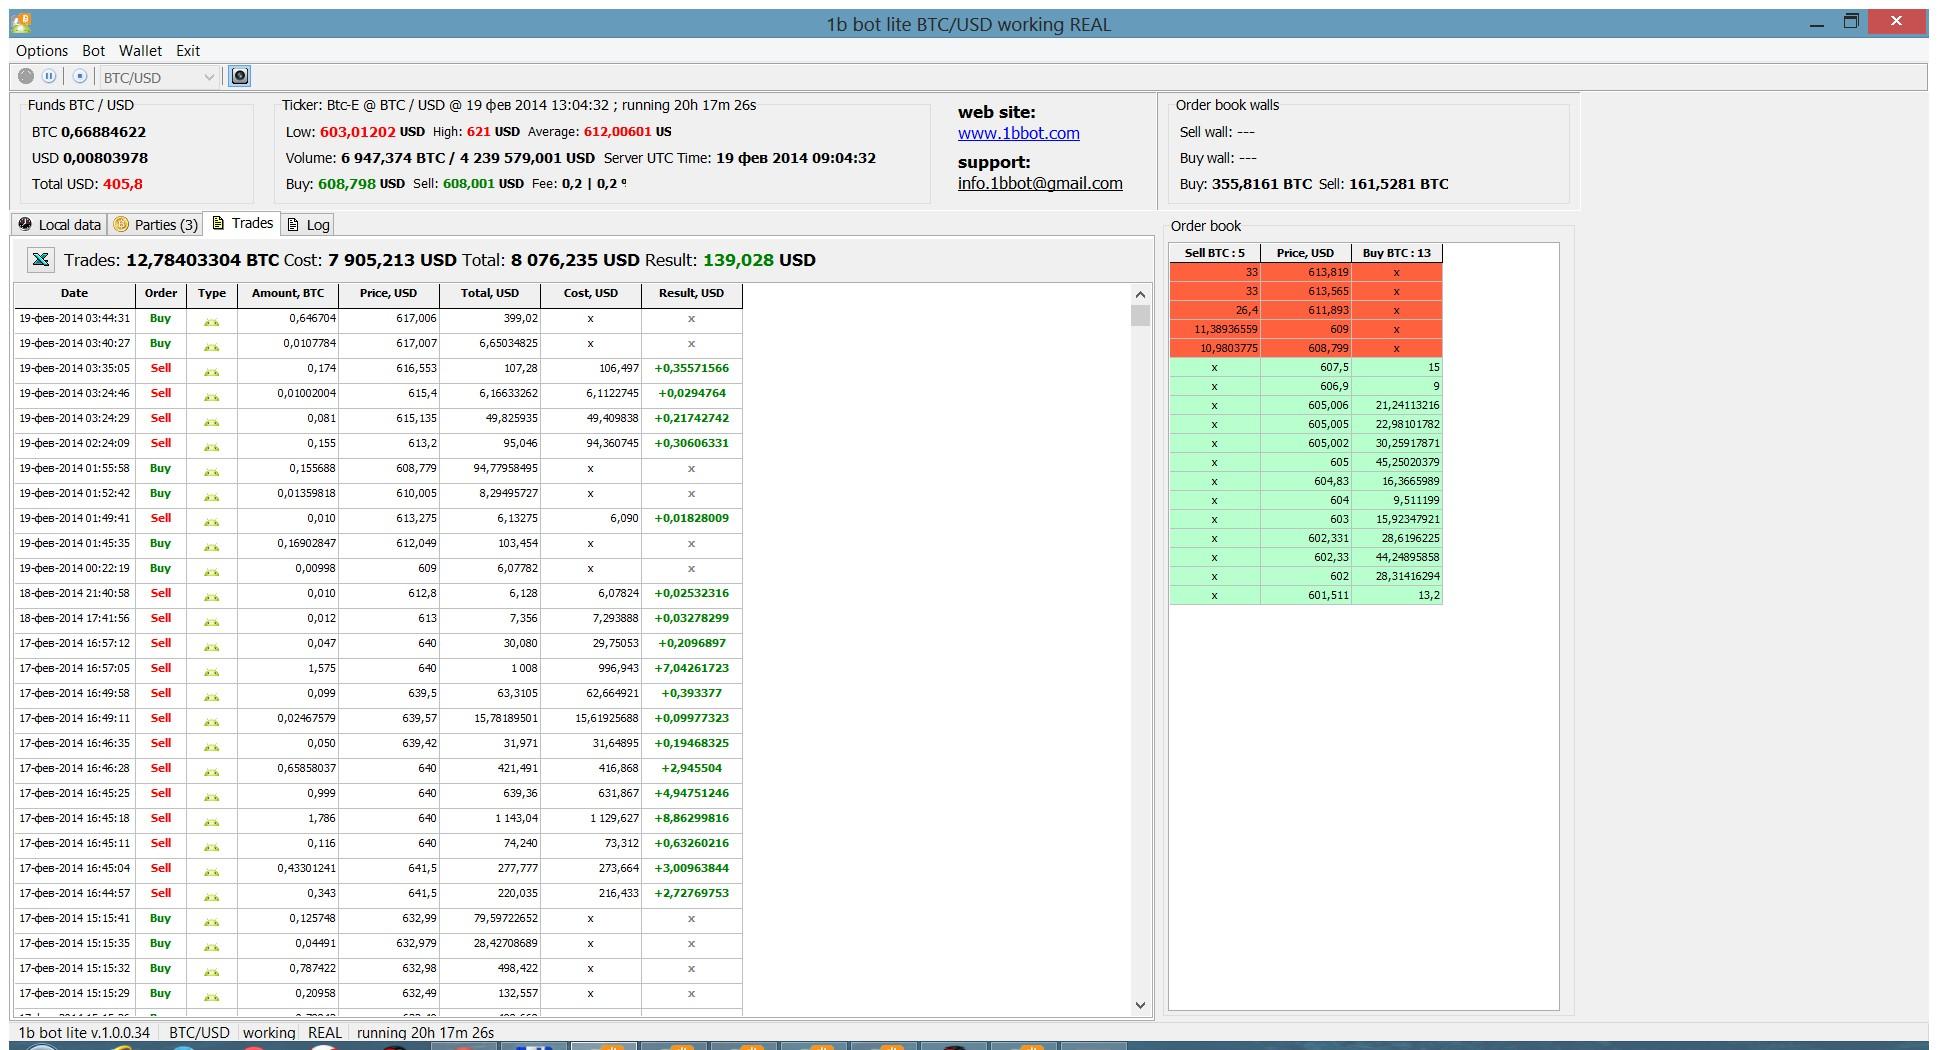Click the stop bot toolbar icon
Screen dimensions: 1938x1050
click(x=80, y=76)
